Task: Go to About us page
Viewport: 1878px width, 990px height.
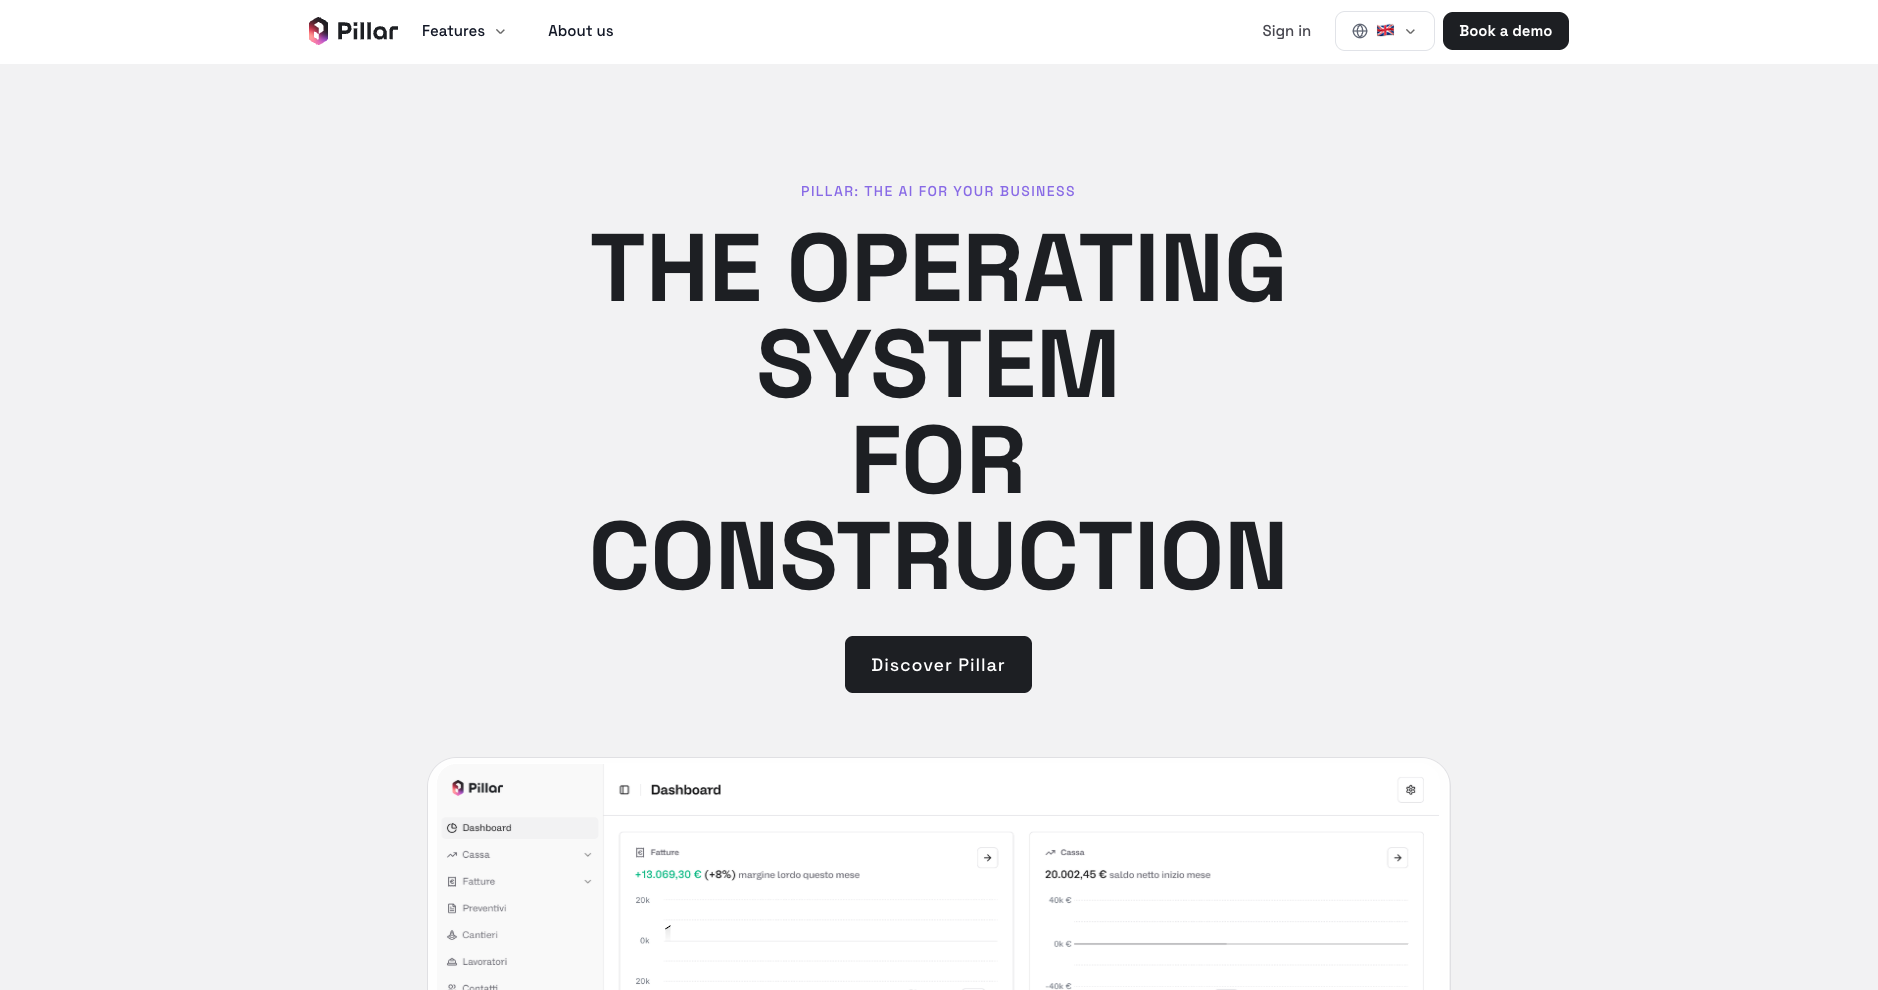Action: coord(580,31)
